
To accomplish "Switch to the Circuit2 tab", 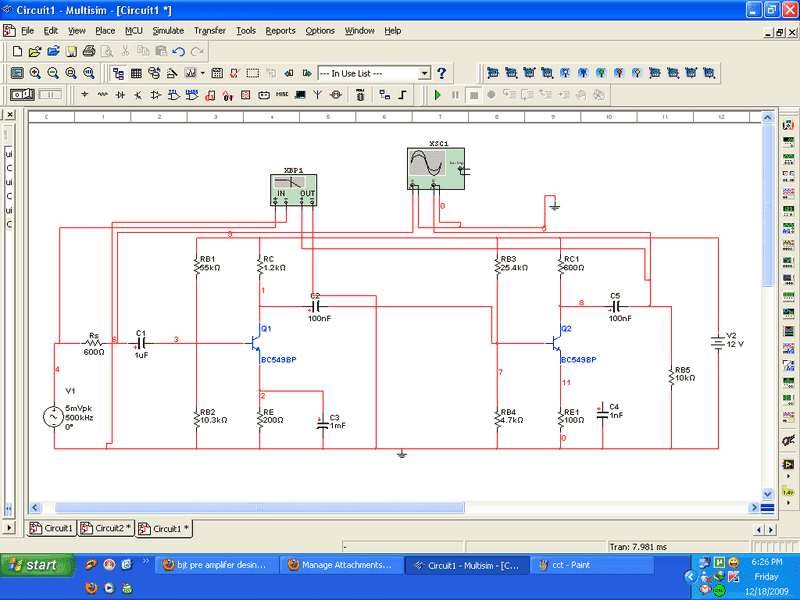I will (x=105, y=528).
